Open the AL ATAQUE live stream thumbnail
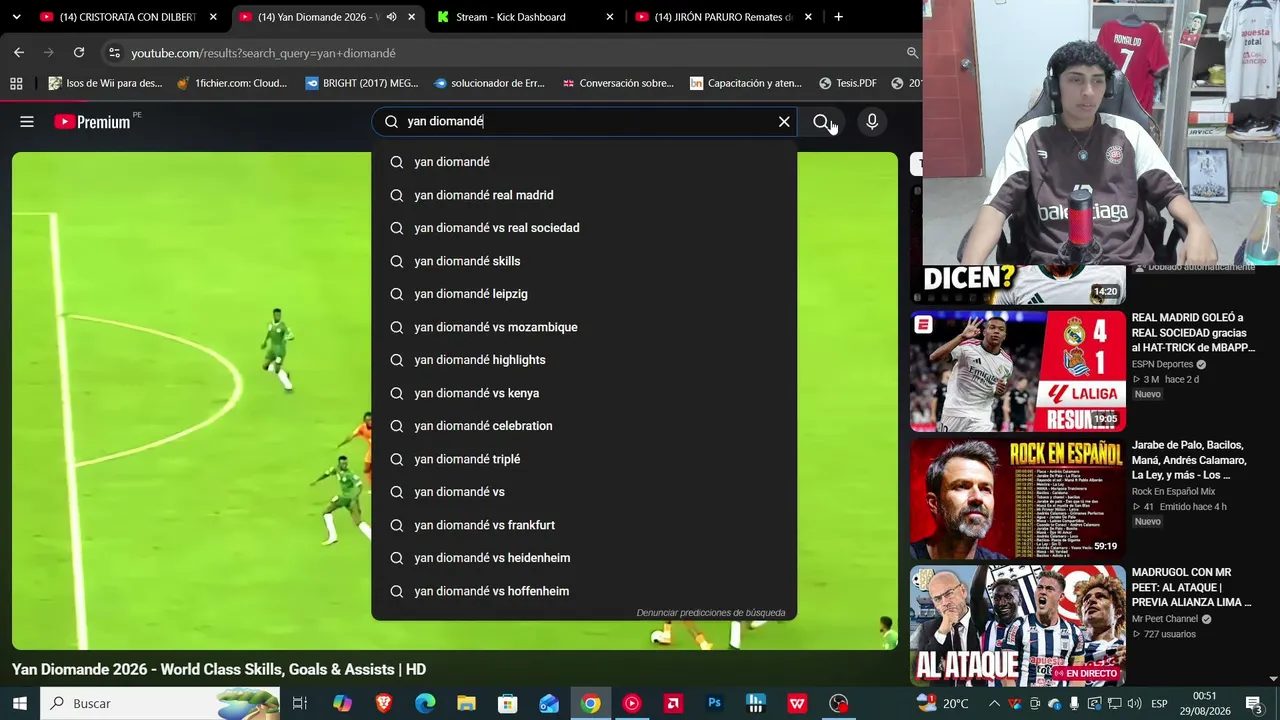1280x720 pixels. (x=1018, y=626)
